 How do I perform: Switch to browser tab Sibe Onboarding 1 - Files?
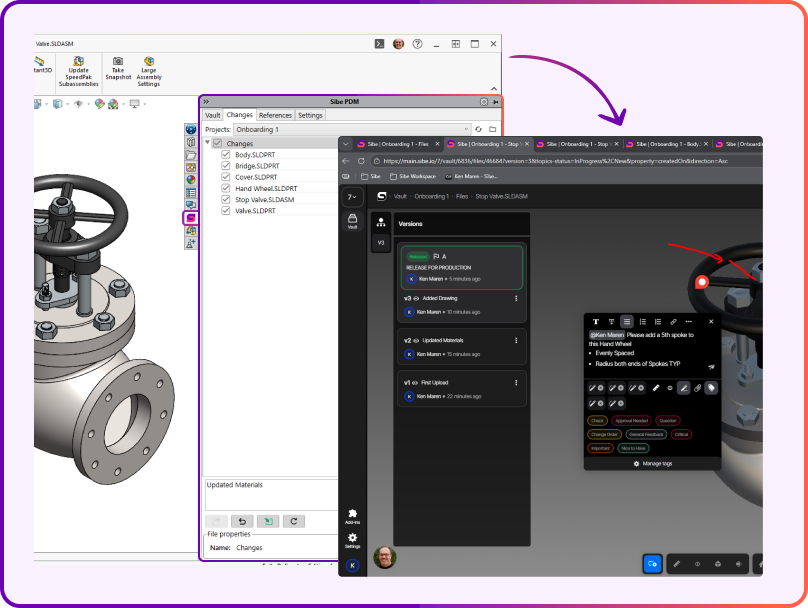pyautogui.click(x=398, y=144)
